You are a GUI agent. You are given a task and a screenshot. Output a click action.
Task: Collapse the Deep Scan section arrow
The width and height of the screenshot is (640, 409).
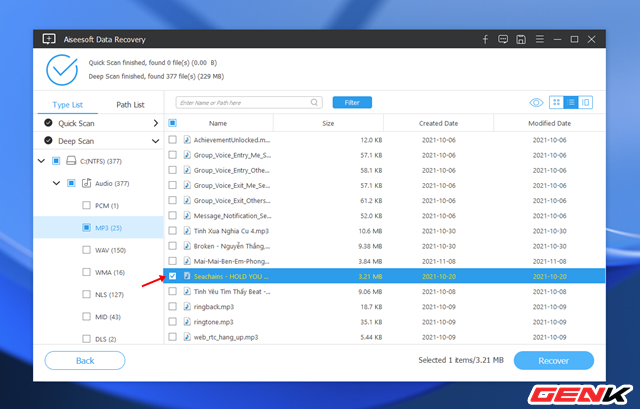[x=156, y=141]
